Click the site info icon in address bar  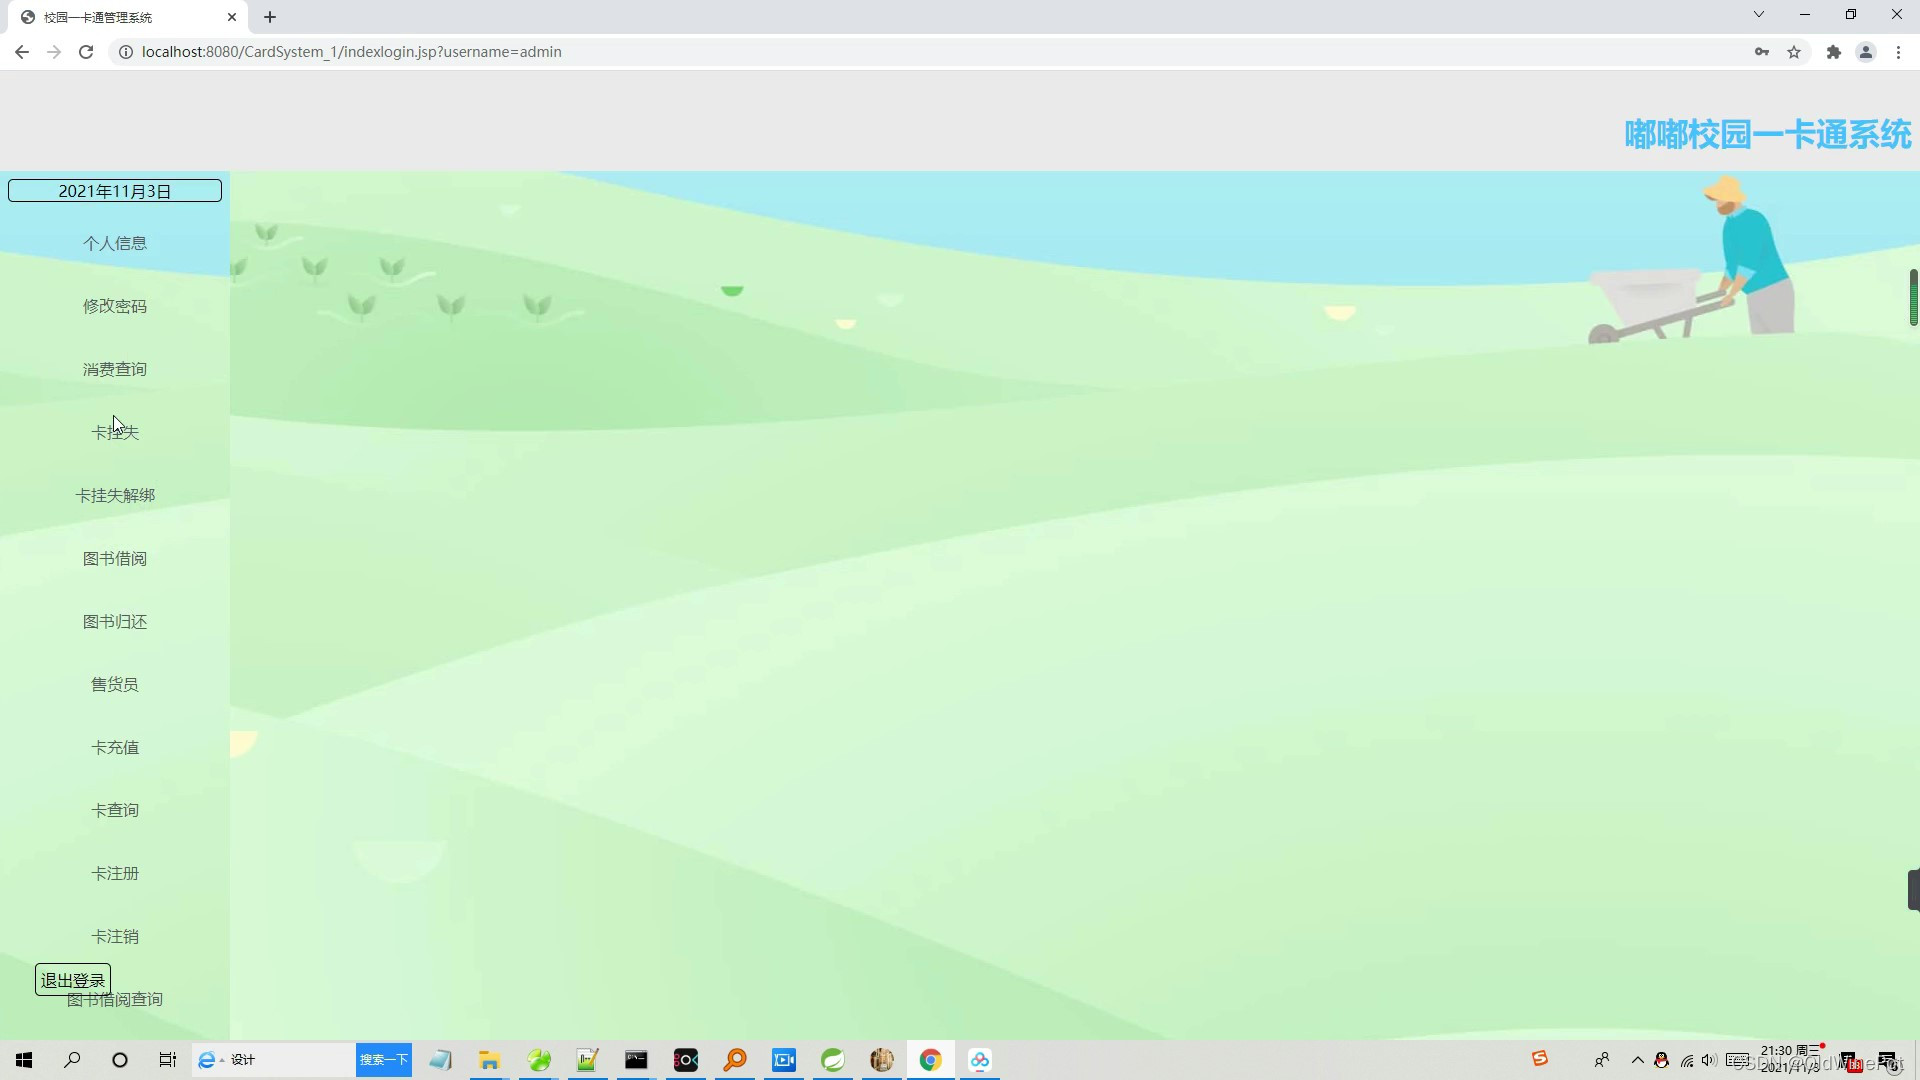(x=126, y=52)
